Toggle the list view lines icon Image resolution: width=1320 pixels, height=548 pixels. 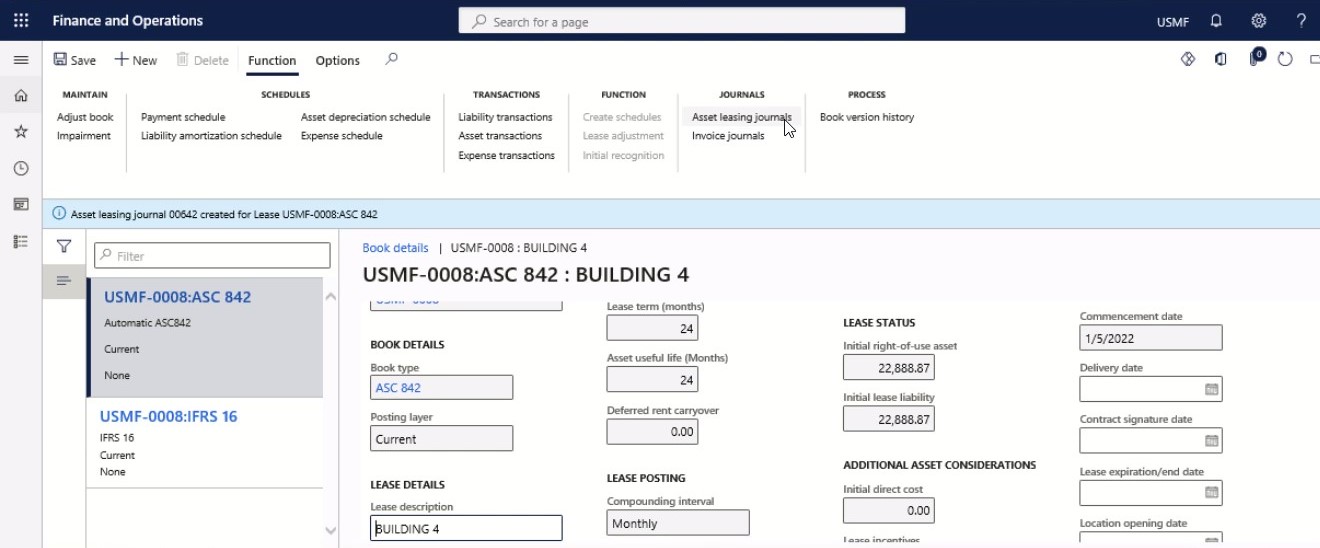pyautogui.click(x=64, y=282)
